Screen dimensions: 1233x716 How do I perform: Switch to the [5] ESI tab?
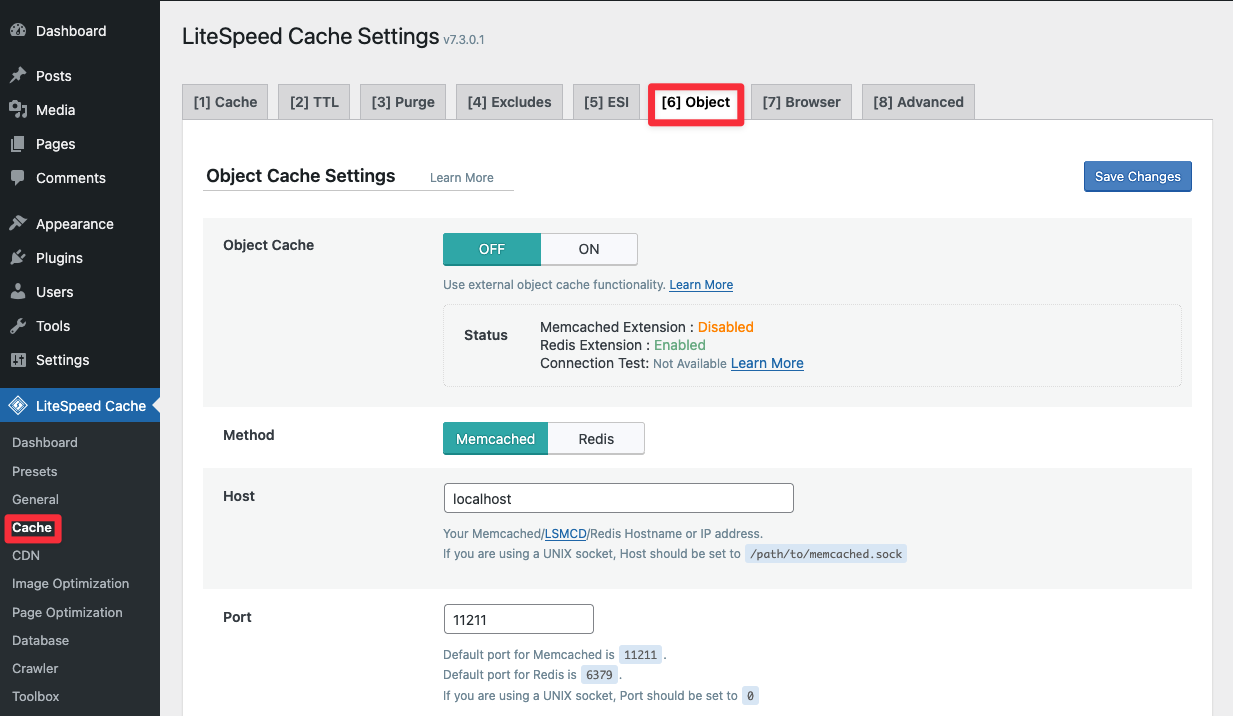click(607, 102)
